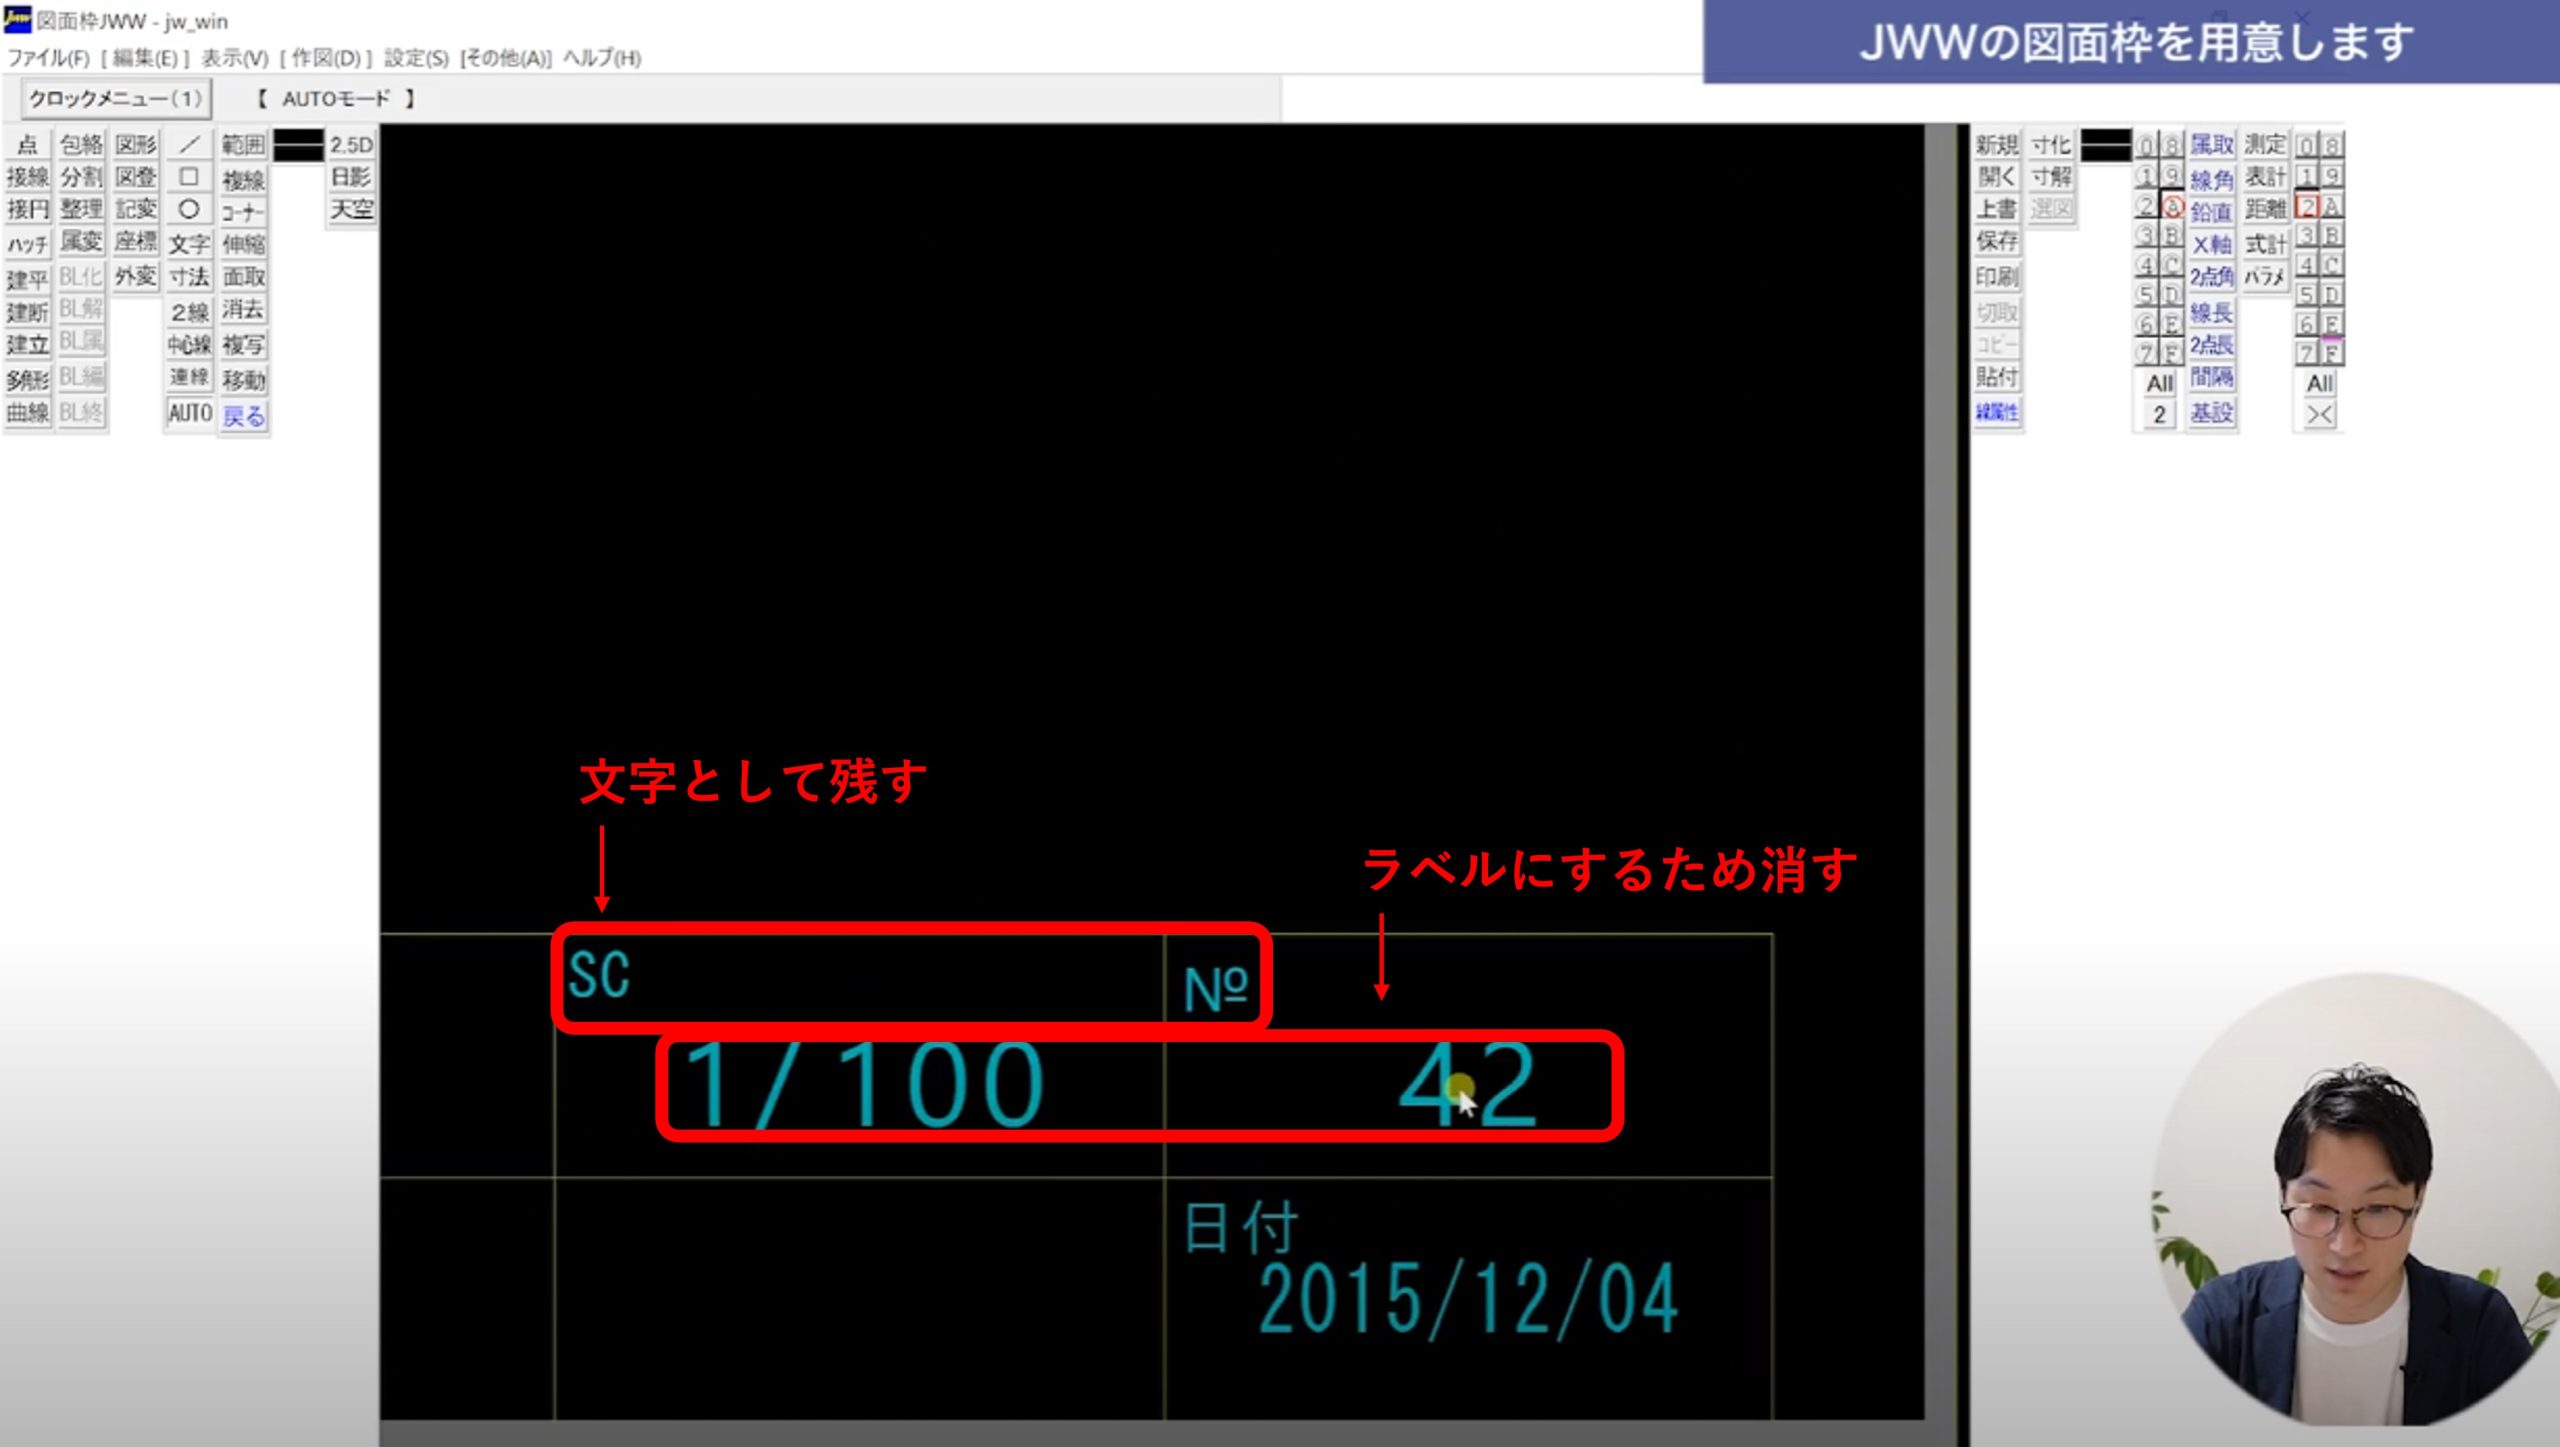The width and height of the screenshot is (2560, 1447).
Task: Activate the 文字 text tool
Action: 189,244
